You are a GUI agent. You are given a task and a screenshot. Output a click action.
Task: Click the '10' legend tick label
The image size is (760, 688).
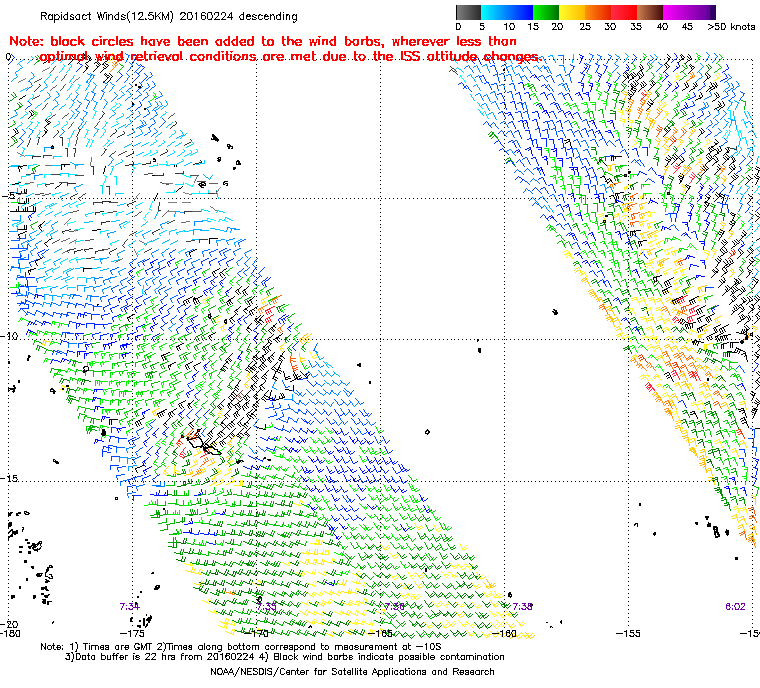coord(509,27)
